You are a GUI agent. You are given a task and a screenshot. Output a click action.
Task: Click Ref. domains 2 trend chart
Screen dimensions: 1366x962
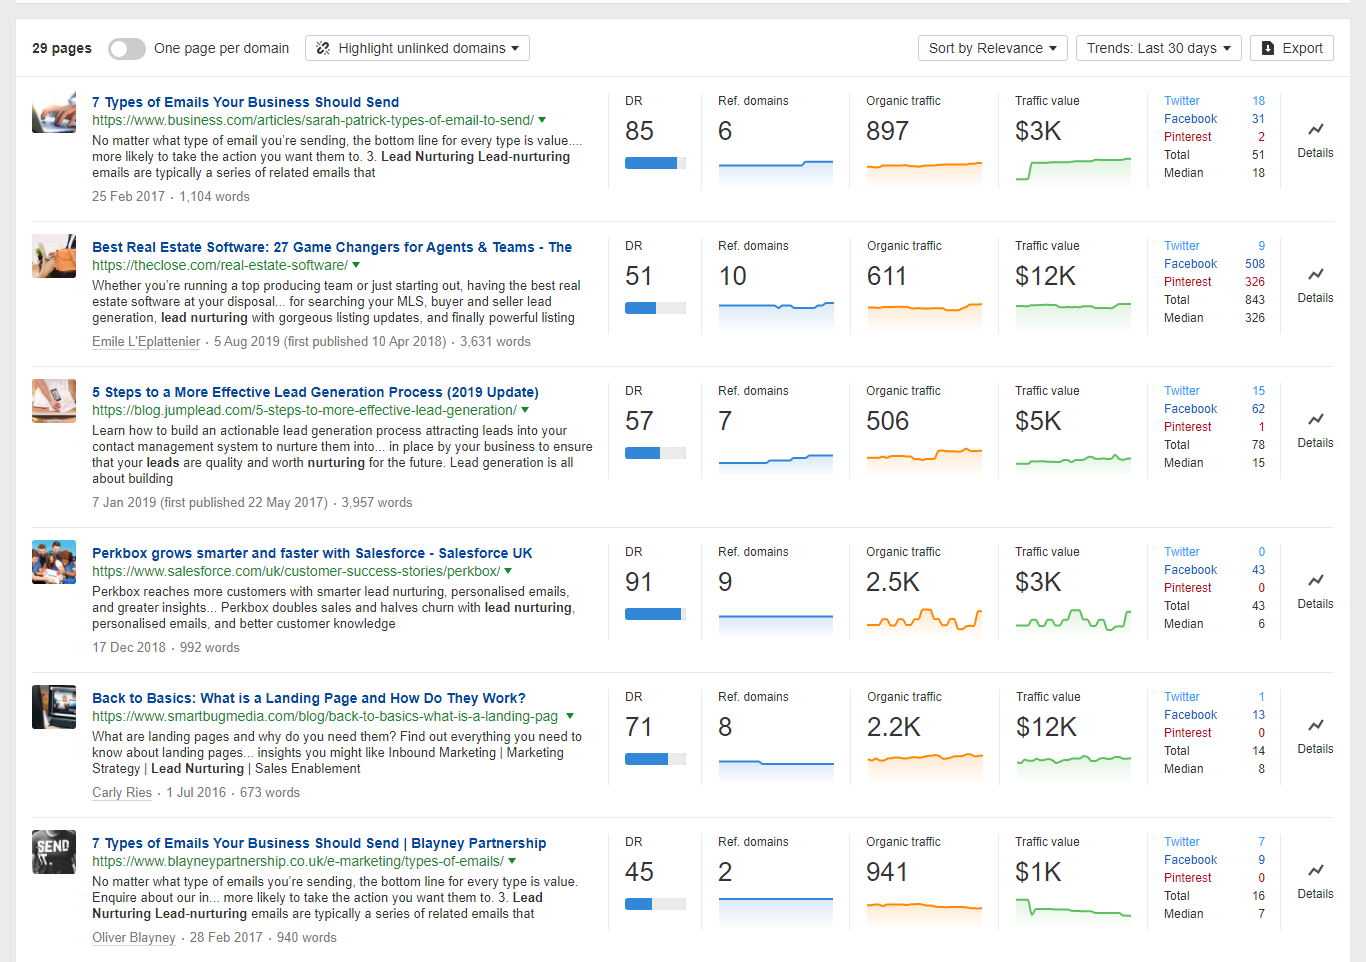[x=776, y=912]
